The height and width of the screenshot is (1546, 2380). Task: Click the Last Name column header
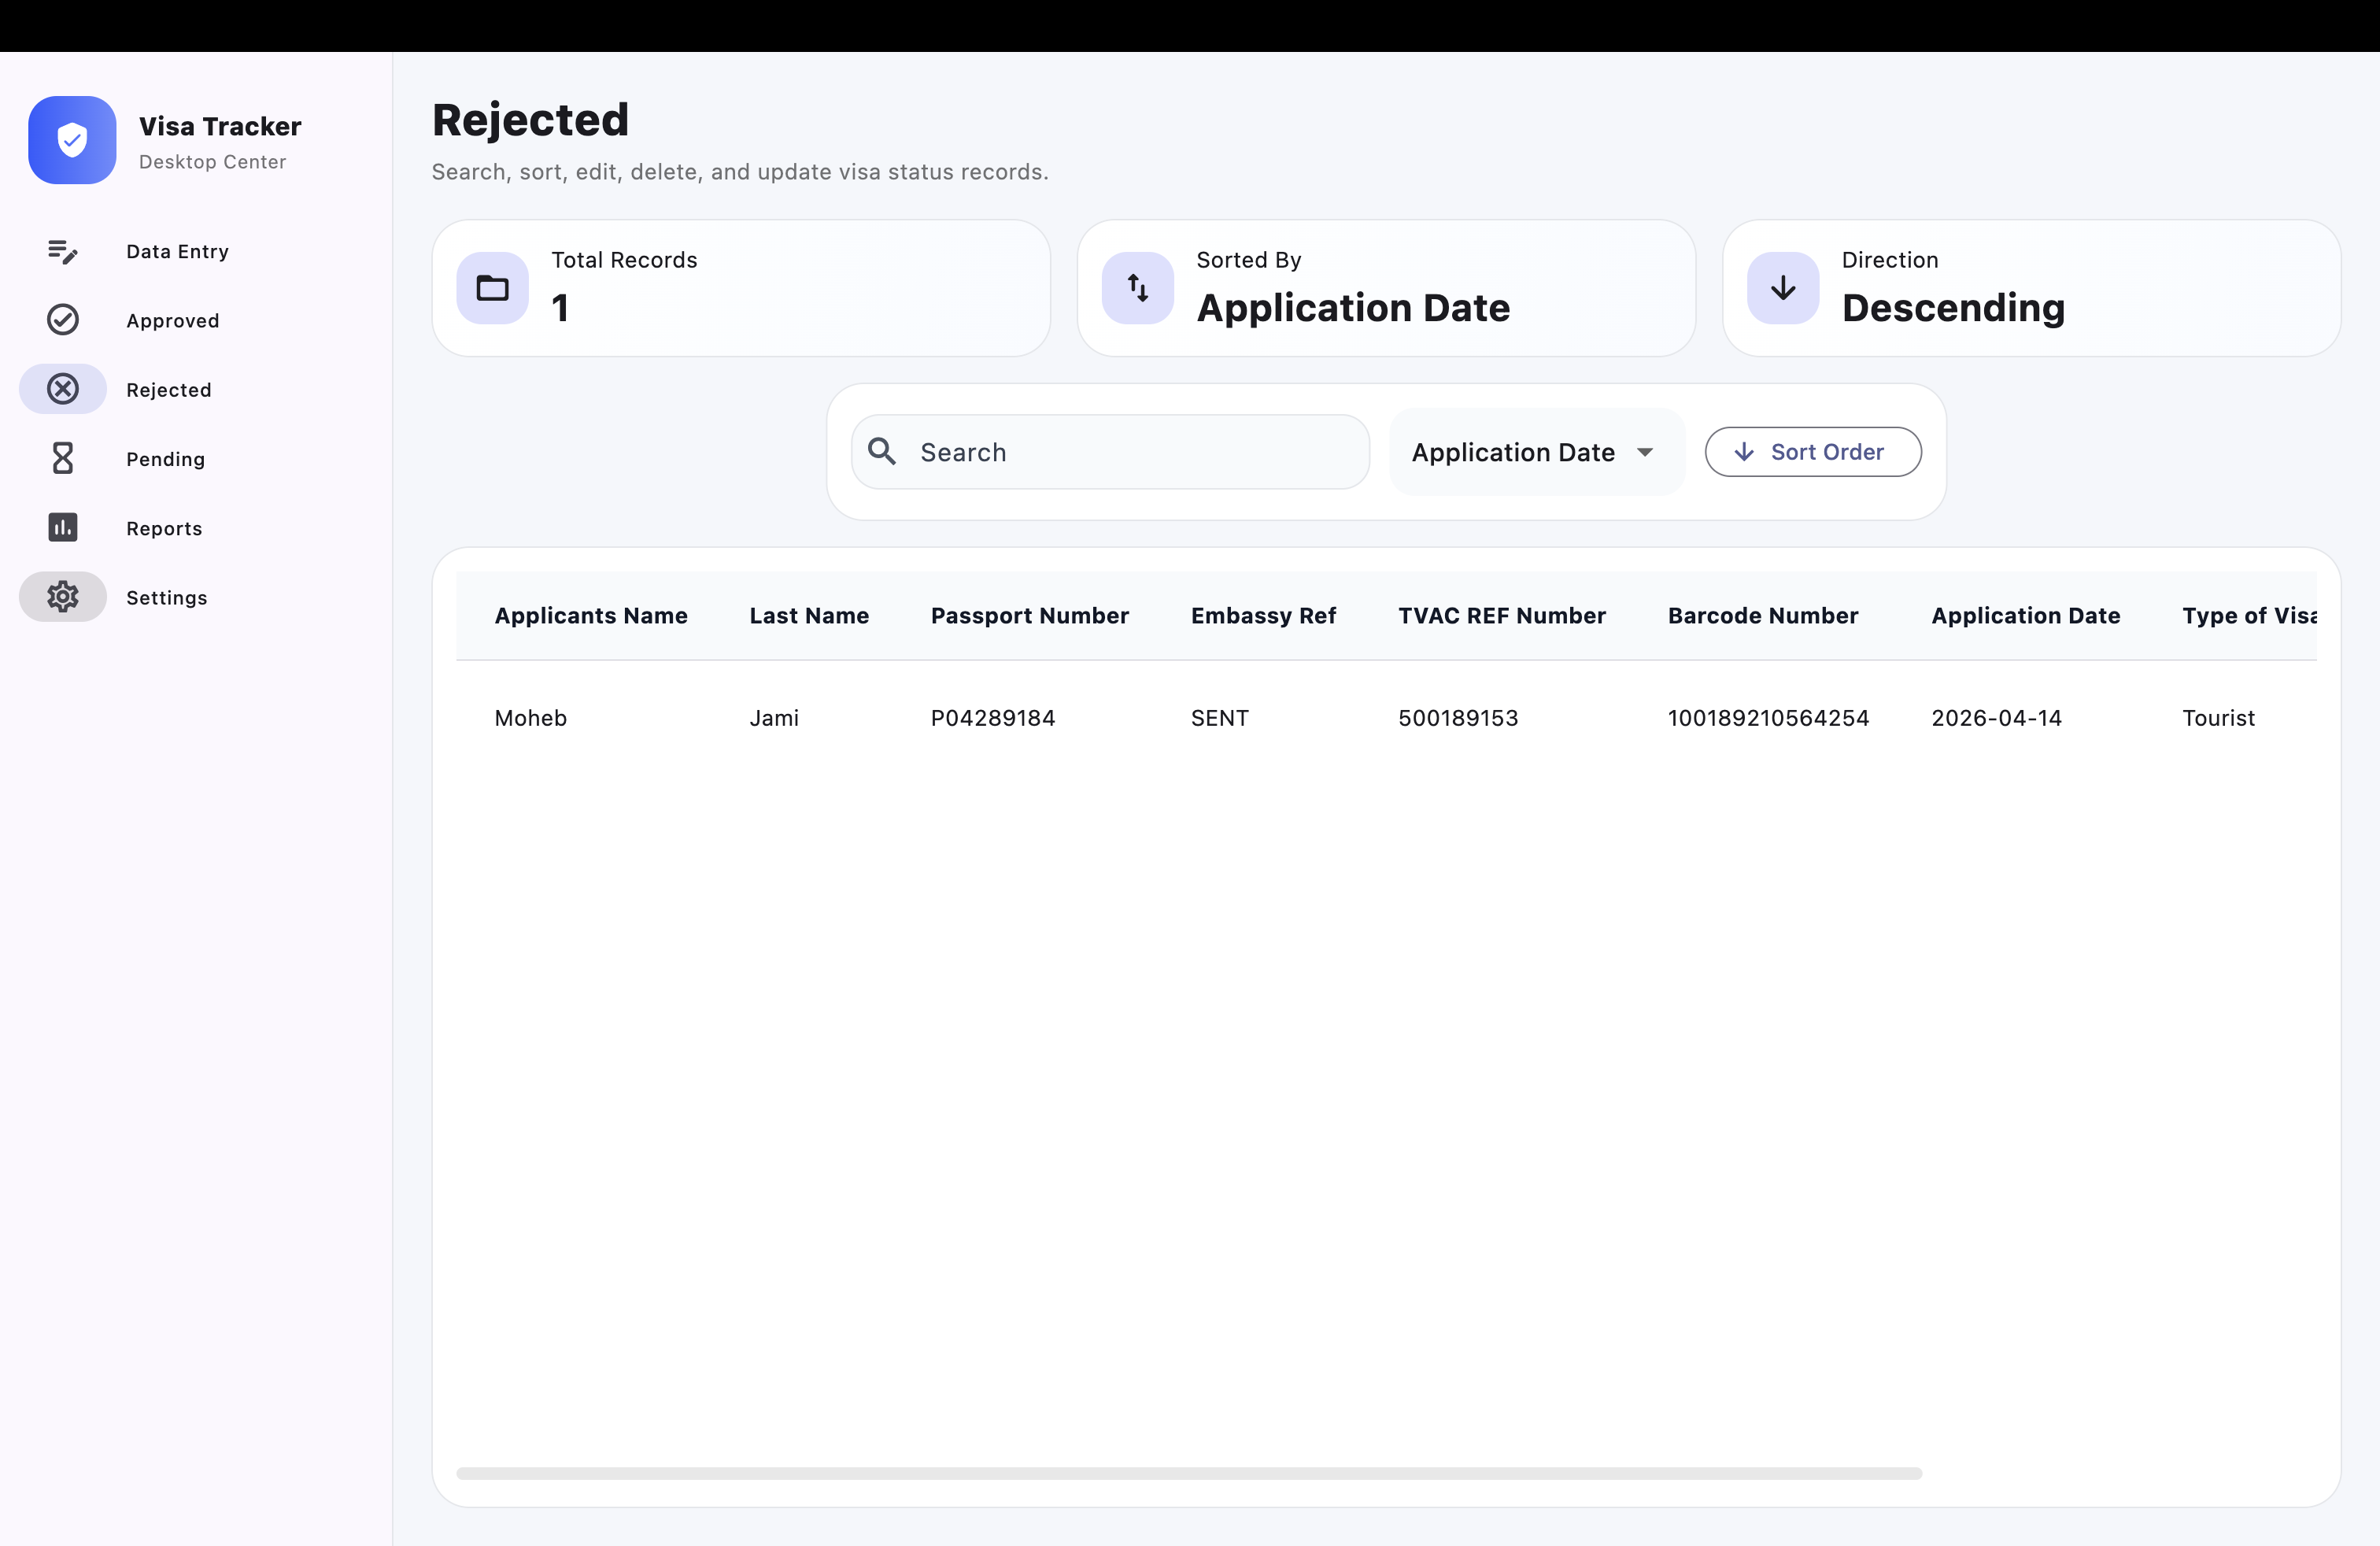pos(809,616)
